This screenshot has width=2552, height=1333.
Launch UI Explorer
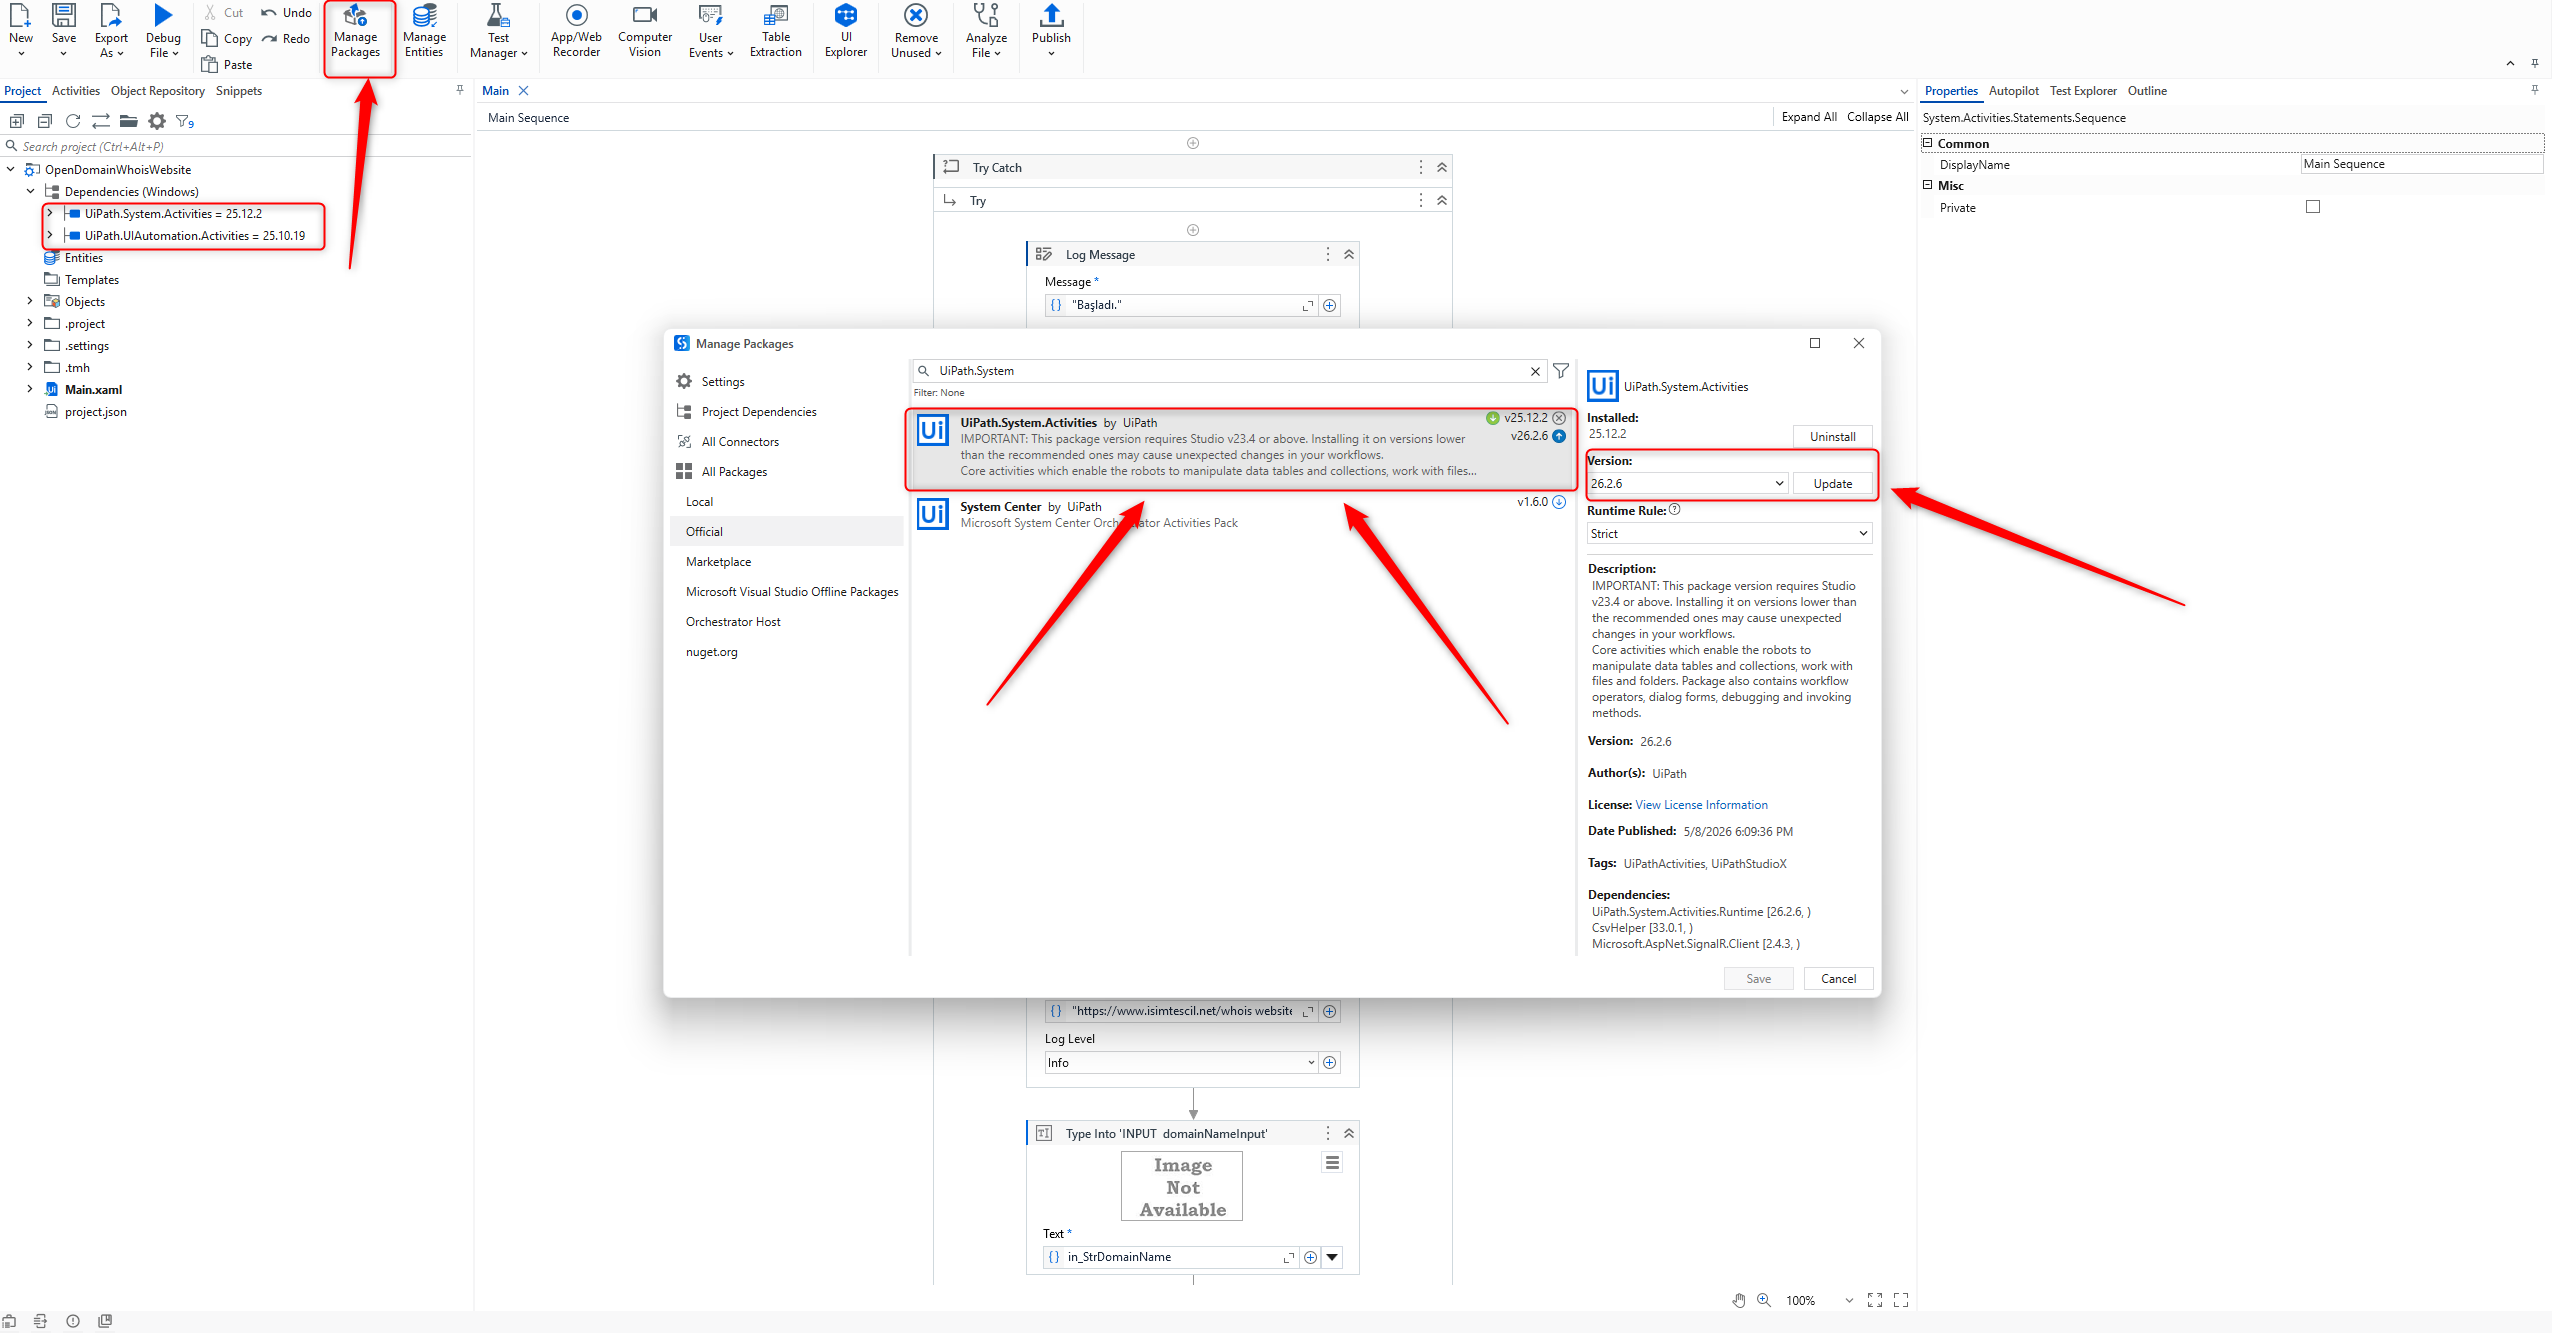pos(846,32)
